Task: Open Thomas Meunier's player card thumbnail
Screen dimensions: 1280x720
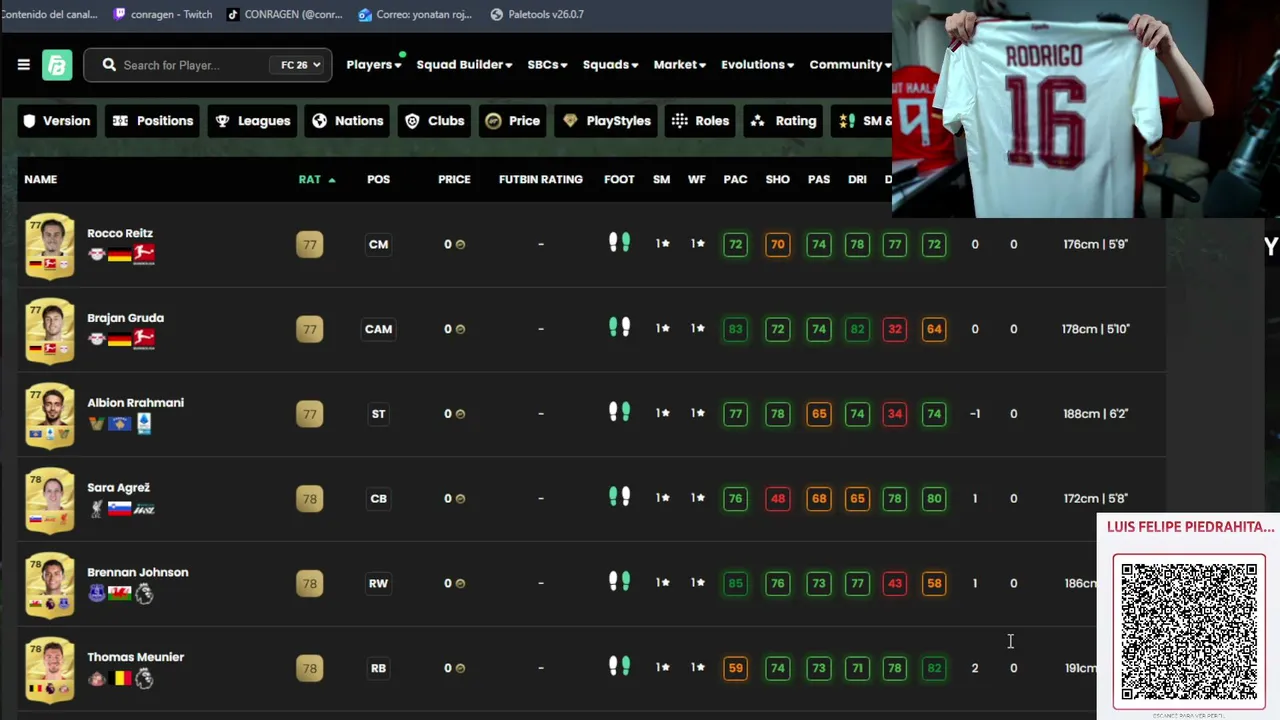Action: coord(50,670)
